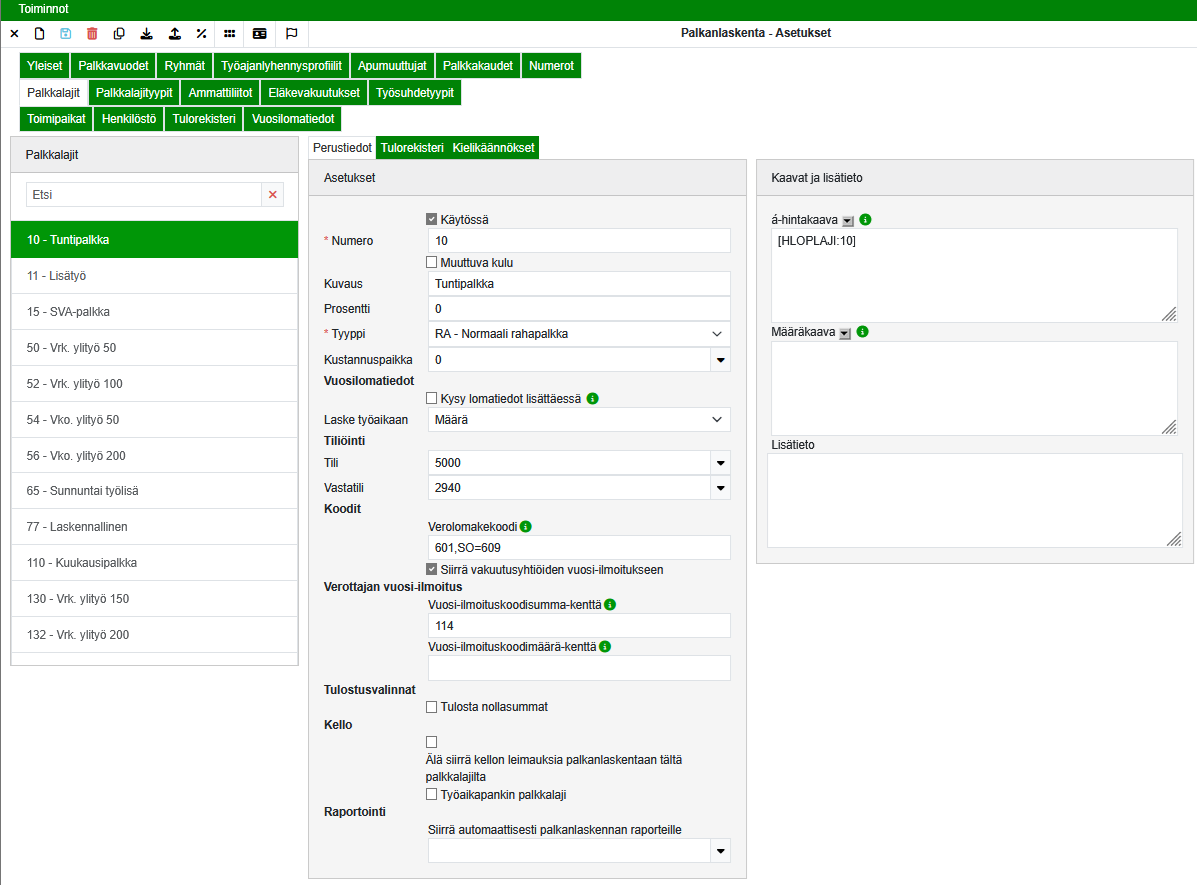Click the percent icon in toolbar

pos(201,33)
